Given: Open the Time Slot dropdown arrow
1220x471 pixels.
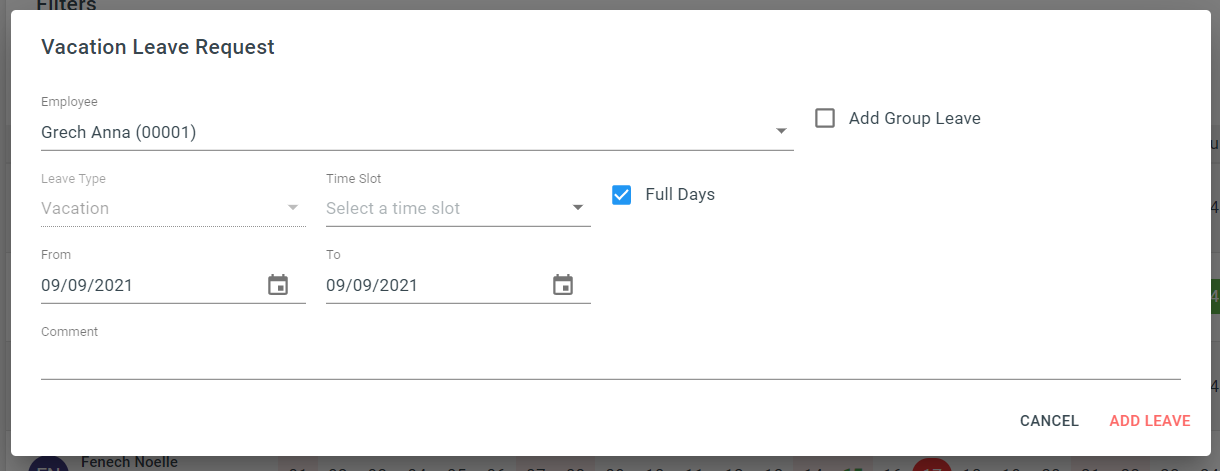Looking at the screenshot, I should pyautogui.click(x=578, y=208).
